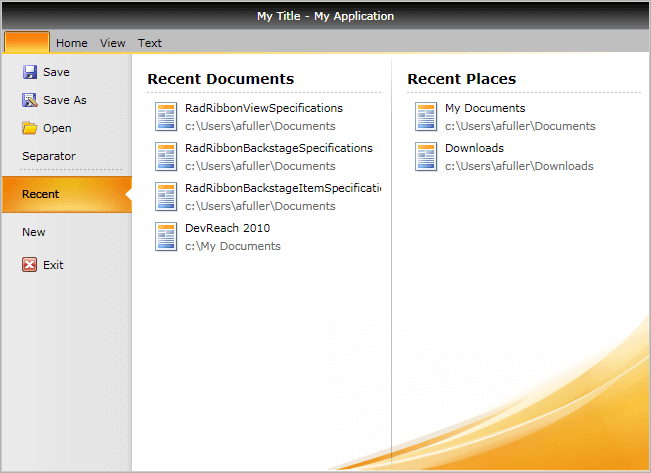Click path under RadRibbonBackstageItemSpecifications
Viewport: 651px width, 473px height.
[260, 206]
